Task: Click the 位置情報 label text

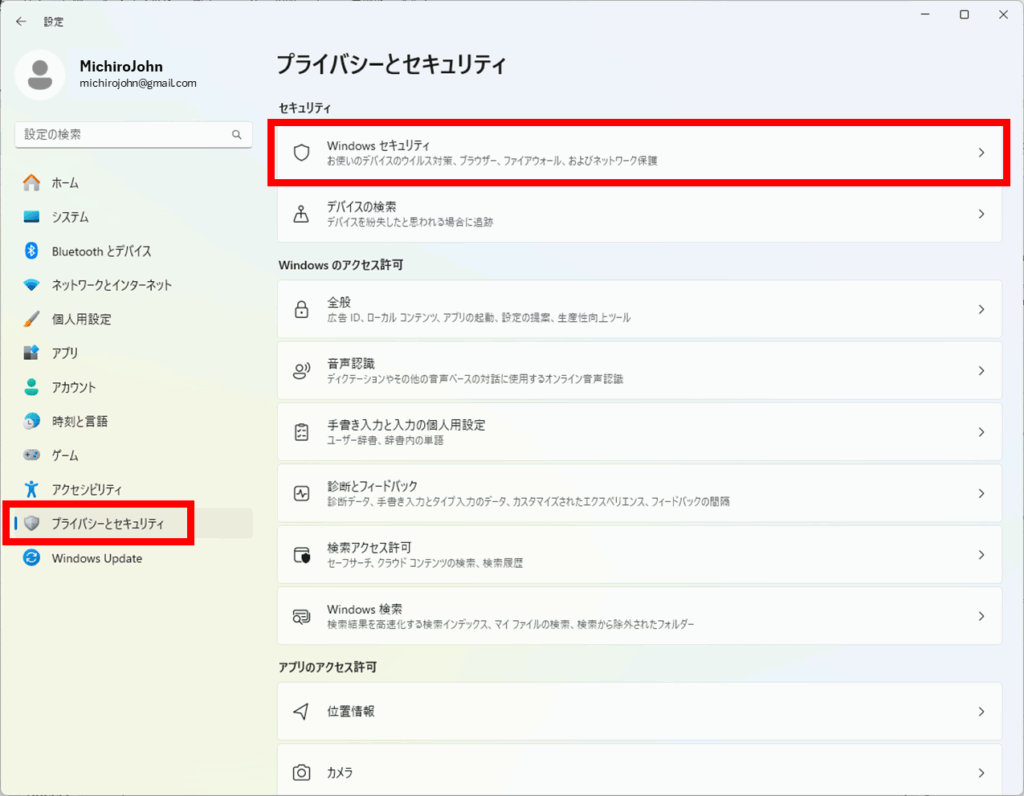Action: pos(351,711)
